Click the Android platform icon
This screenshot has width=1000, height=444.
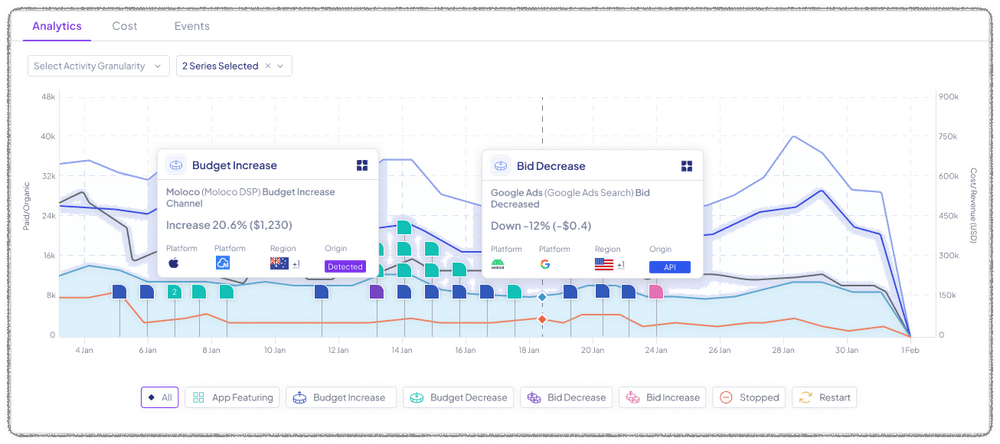[497, 265]
